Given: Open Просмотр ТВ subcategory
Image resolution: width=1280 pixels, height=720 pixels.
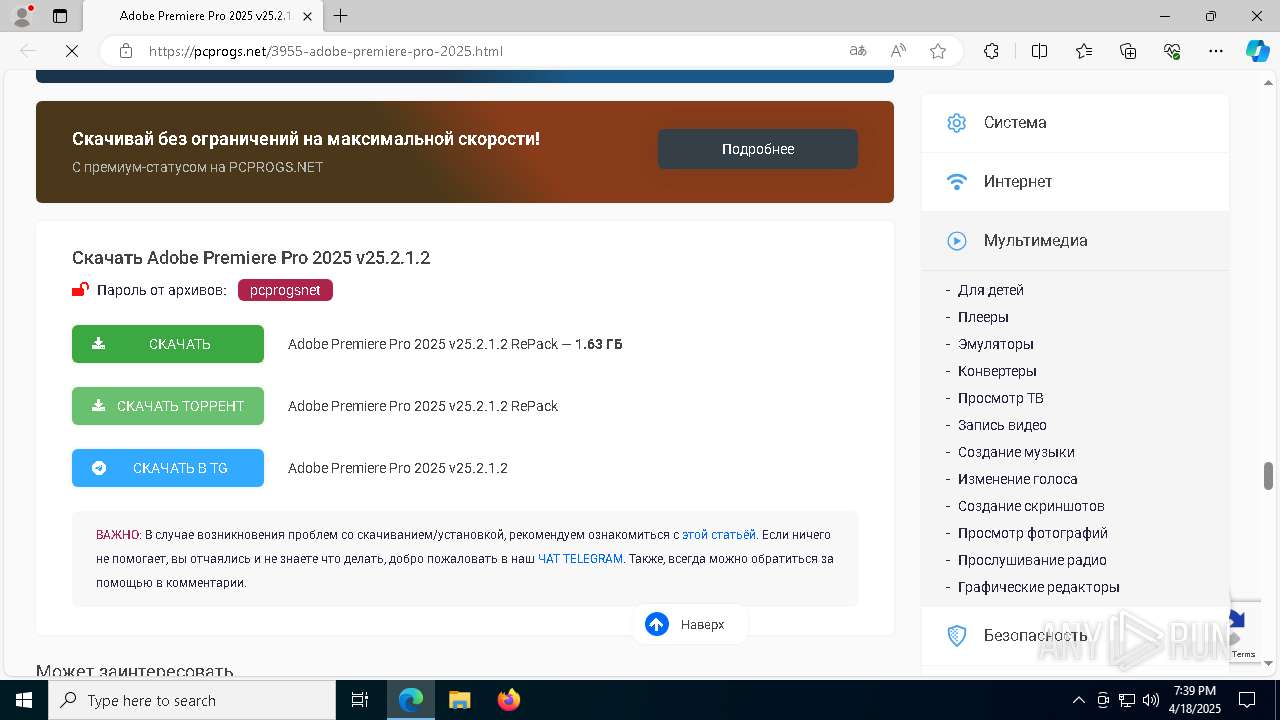Looking at the screenshot, I should [x=1000, y=398].
